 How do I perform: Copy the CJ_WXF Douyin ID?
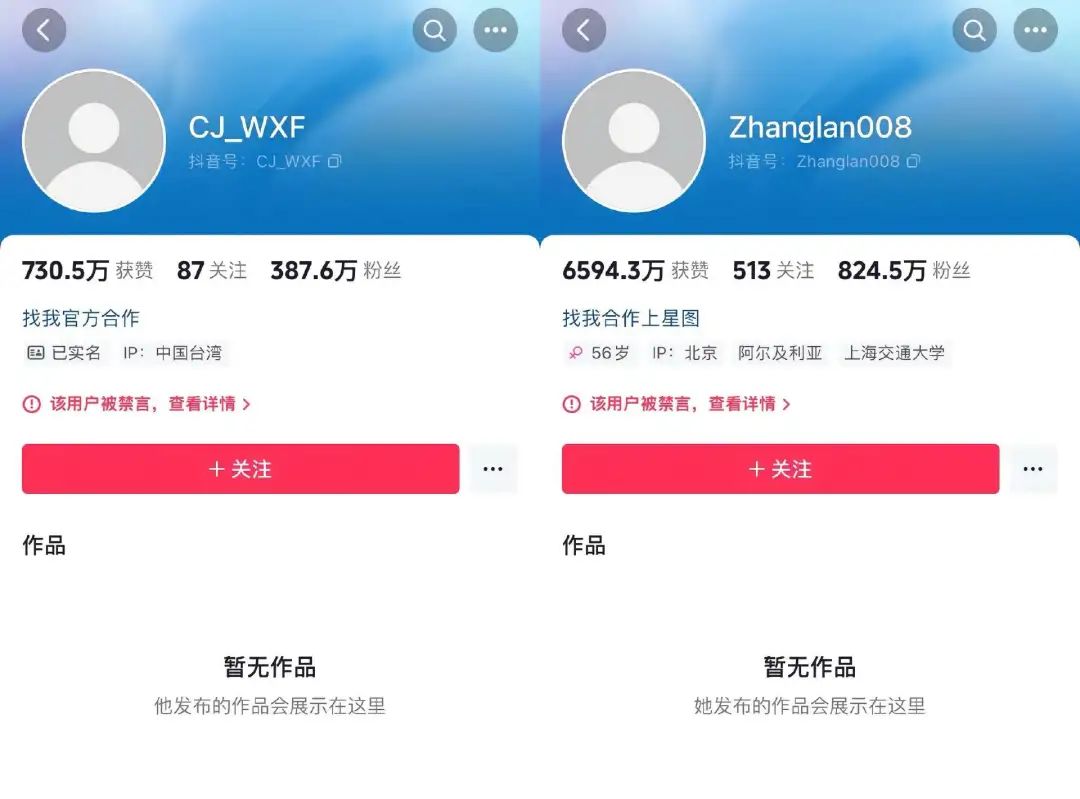point(335,161)
